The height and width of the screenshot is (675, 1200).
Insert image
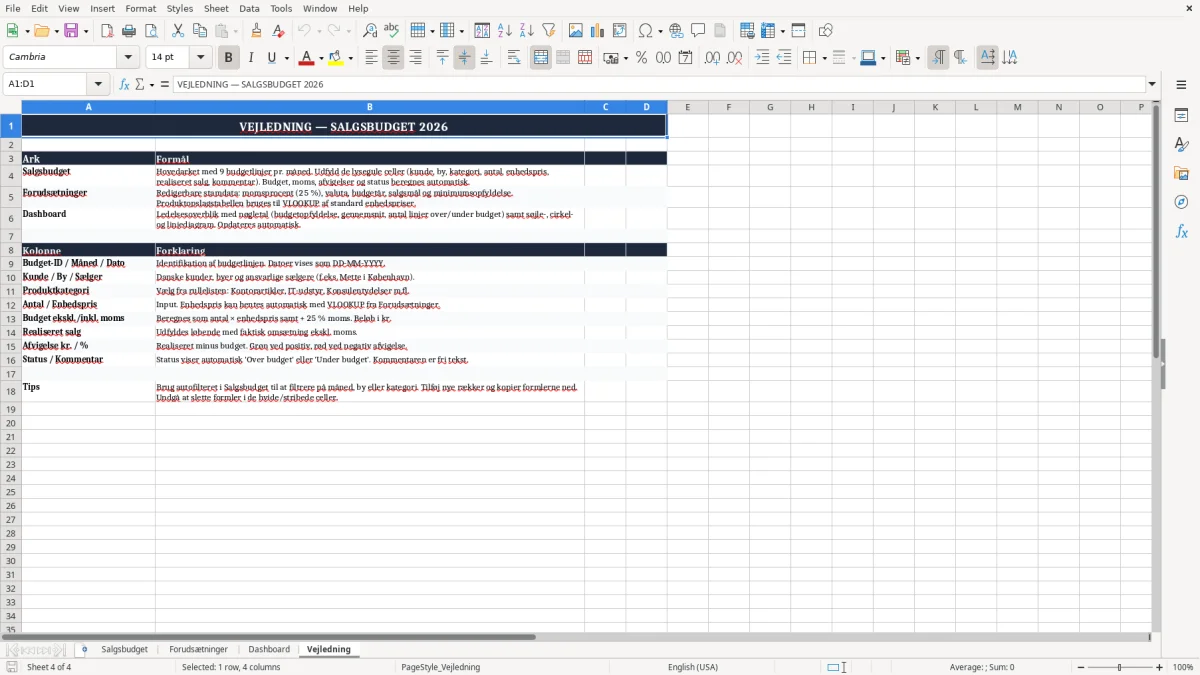(x=576, y=31)
